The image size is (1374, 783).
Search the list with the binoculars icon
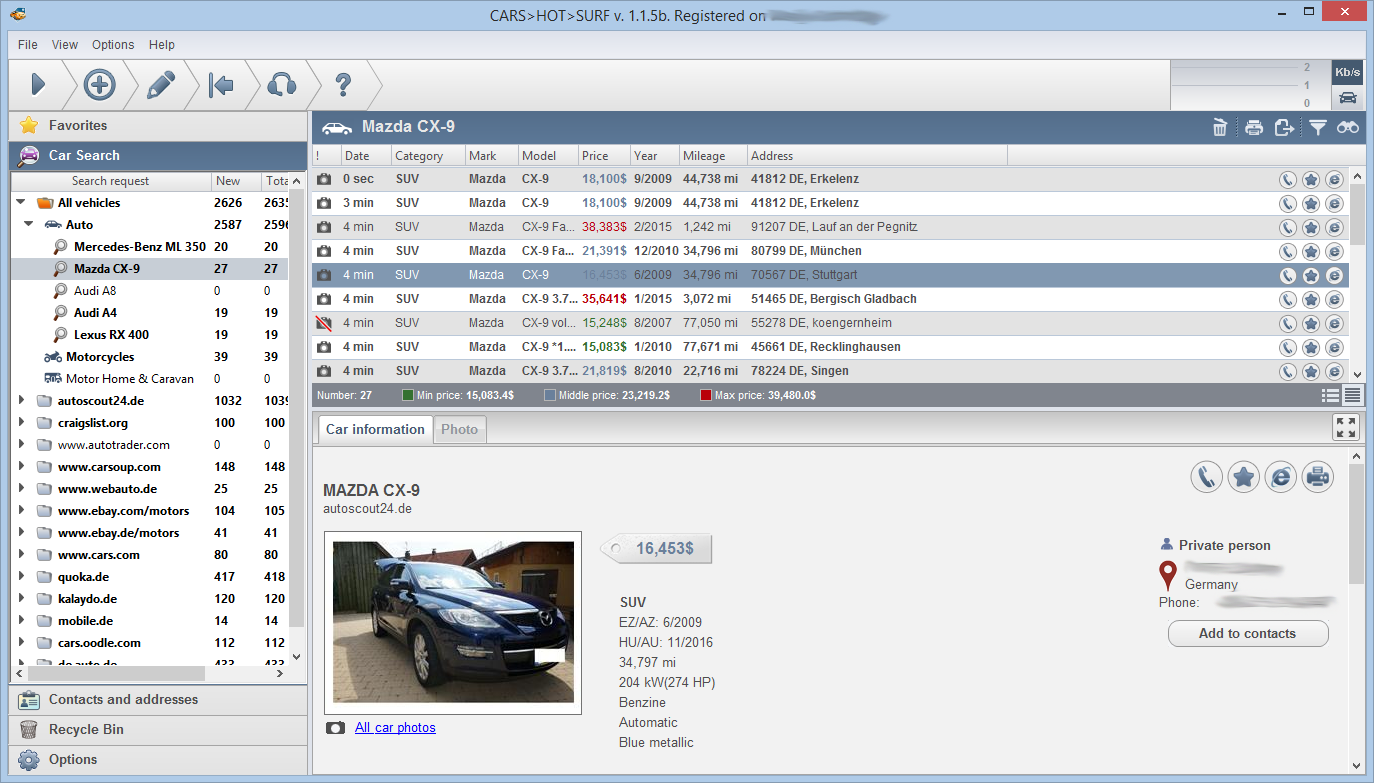point(1348,127)
